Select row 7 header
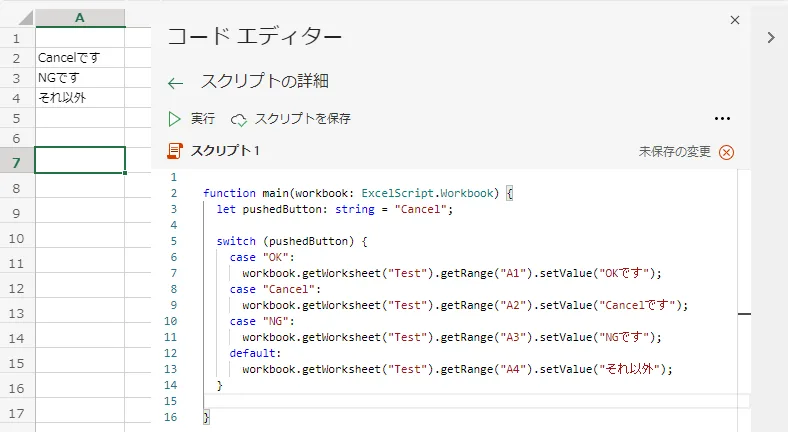 click(x=16, y=162)
